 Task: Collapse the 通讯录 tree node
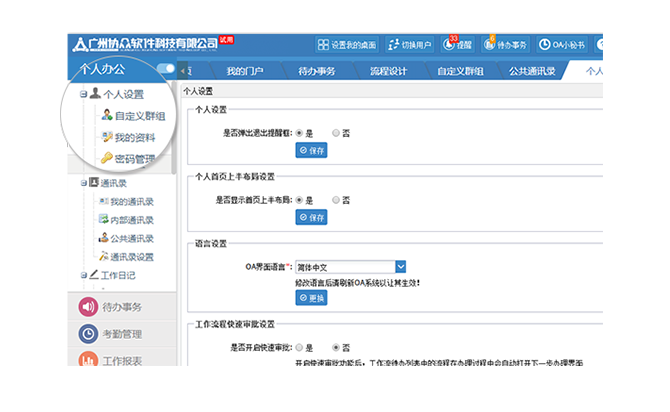pyautogui.click(x=83, y=184)
